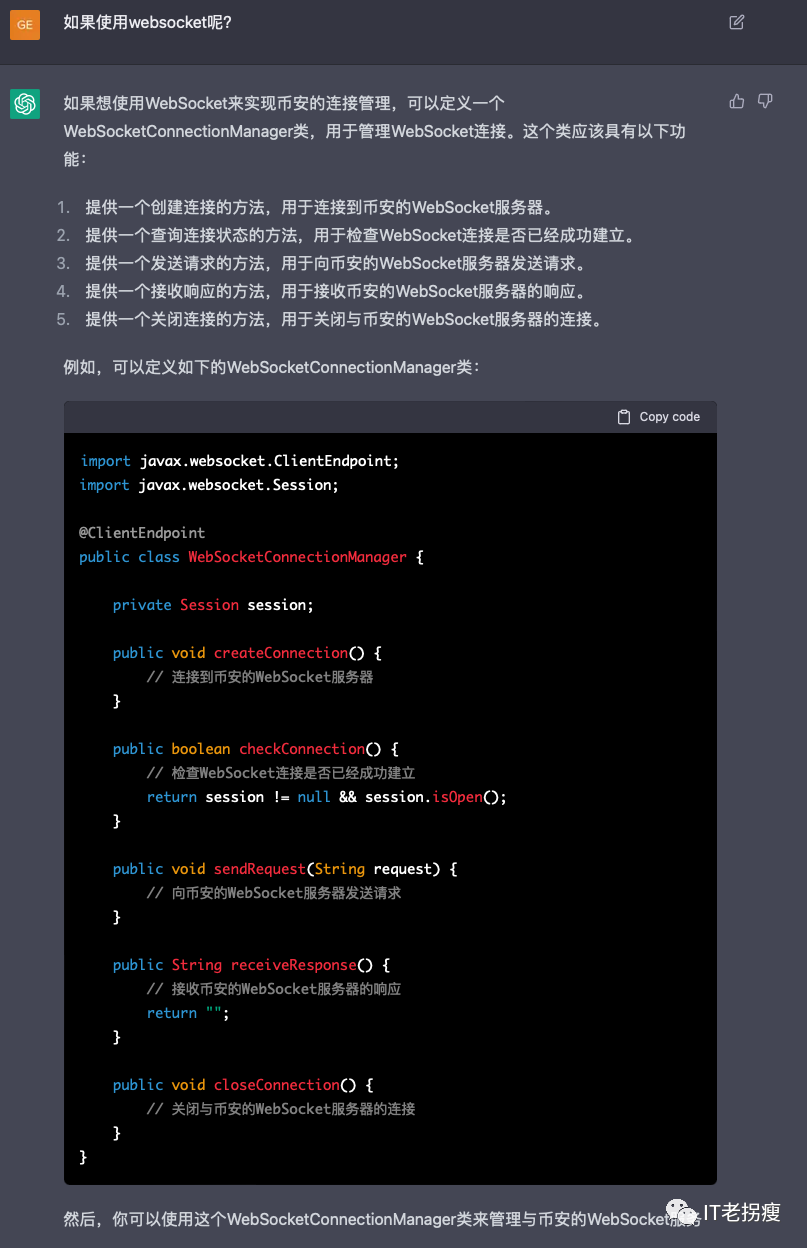Click the ChatGPT logo avatar

click(x=25, y=103)
